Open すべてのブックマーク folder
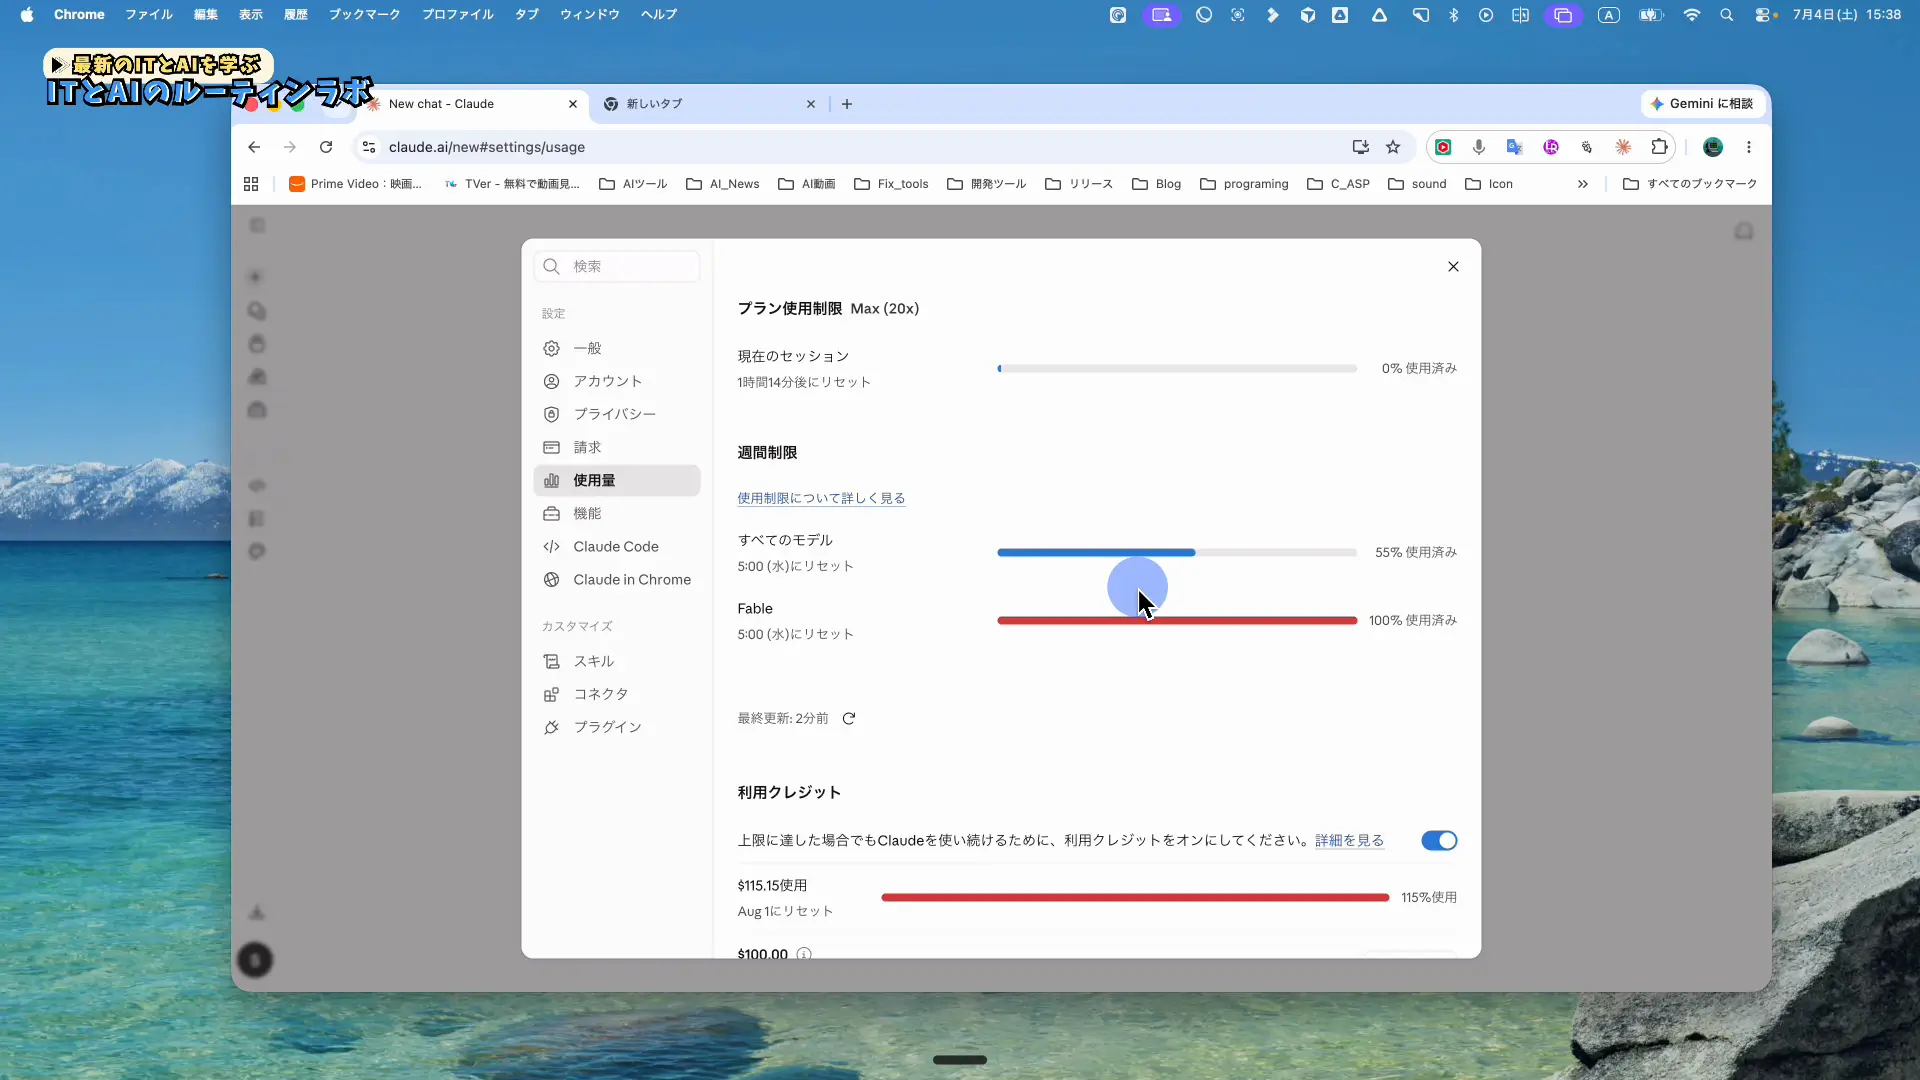 coord(1690,184)
